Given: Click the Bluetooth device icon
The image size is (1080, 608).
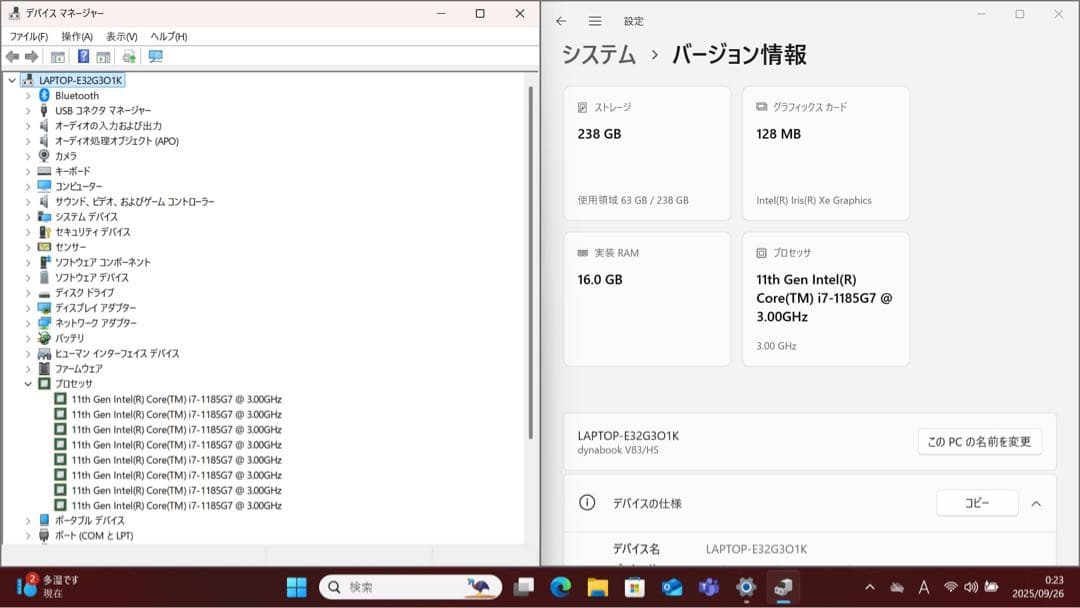Looking at the screenshot, I should point(44,95).
